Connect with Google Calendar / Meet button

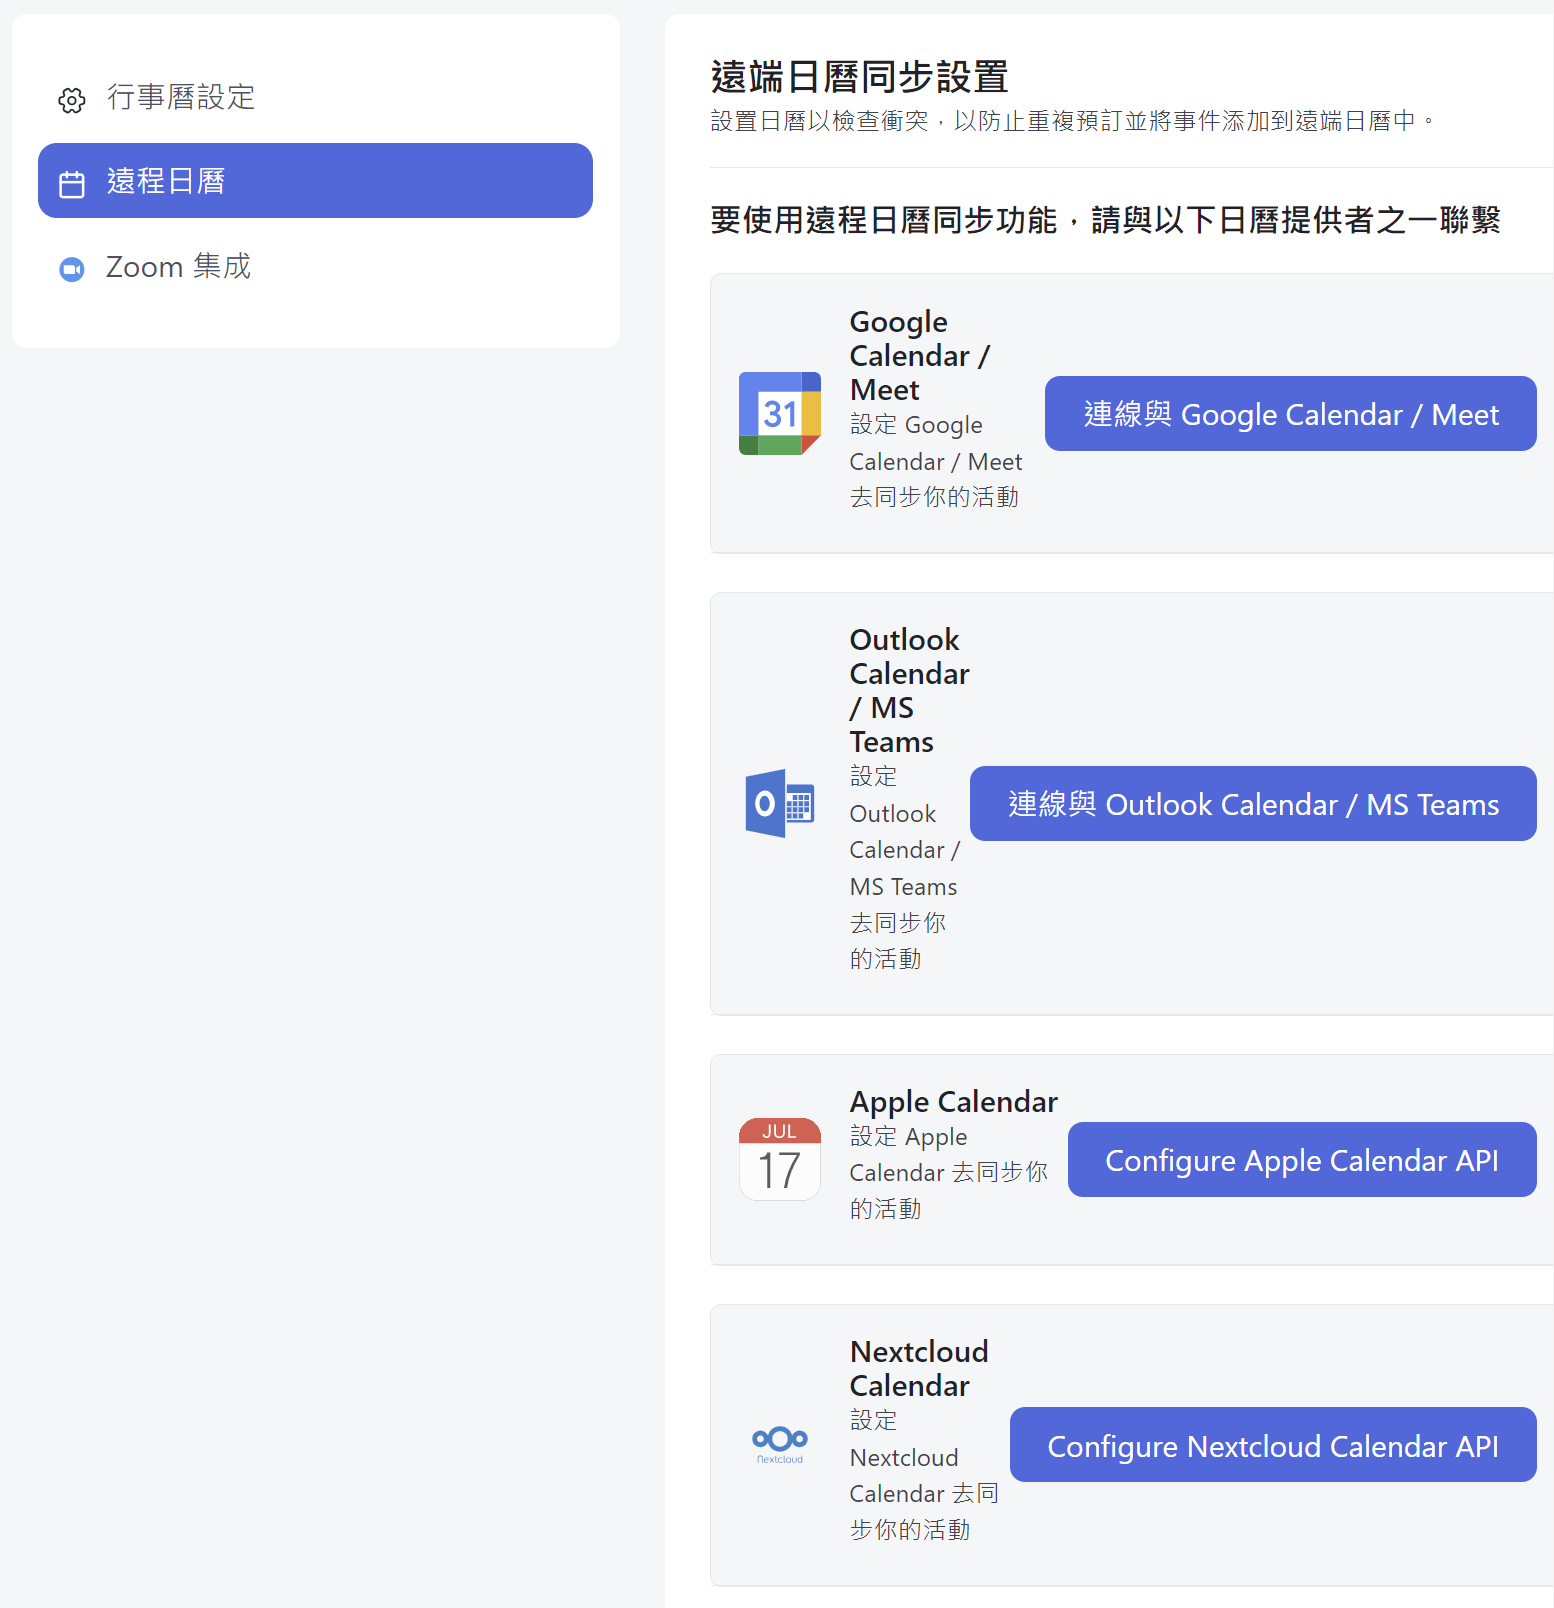click(1291, 413)
